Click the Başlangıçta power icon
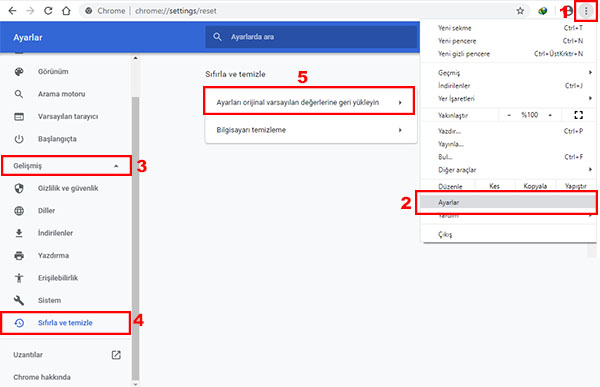600x387 pixels. (x=19, y=139)
